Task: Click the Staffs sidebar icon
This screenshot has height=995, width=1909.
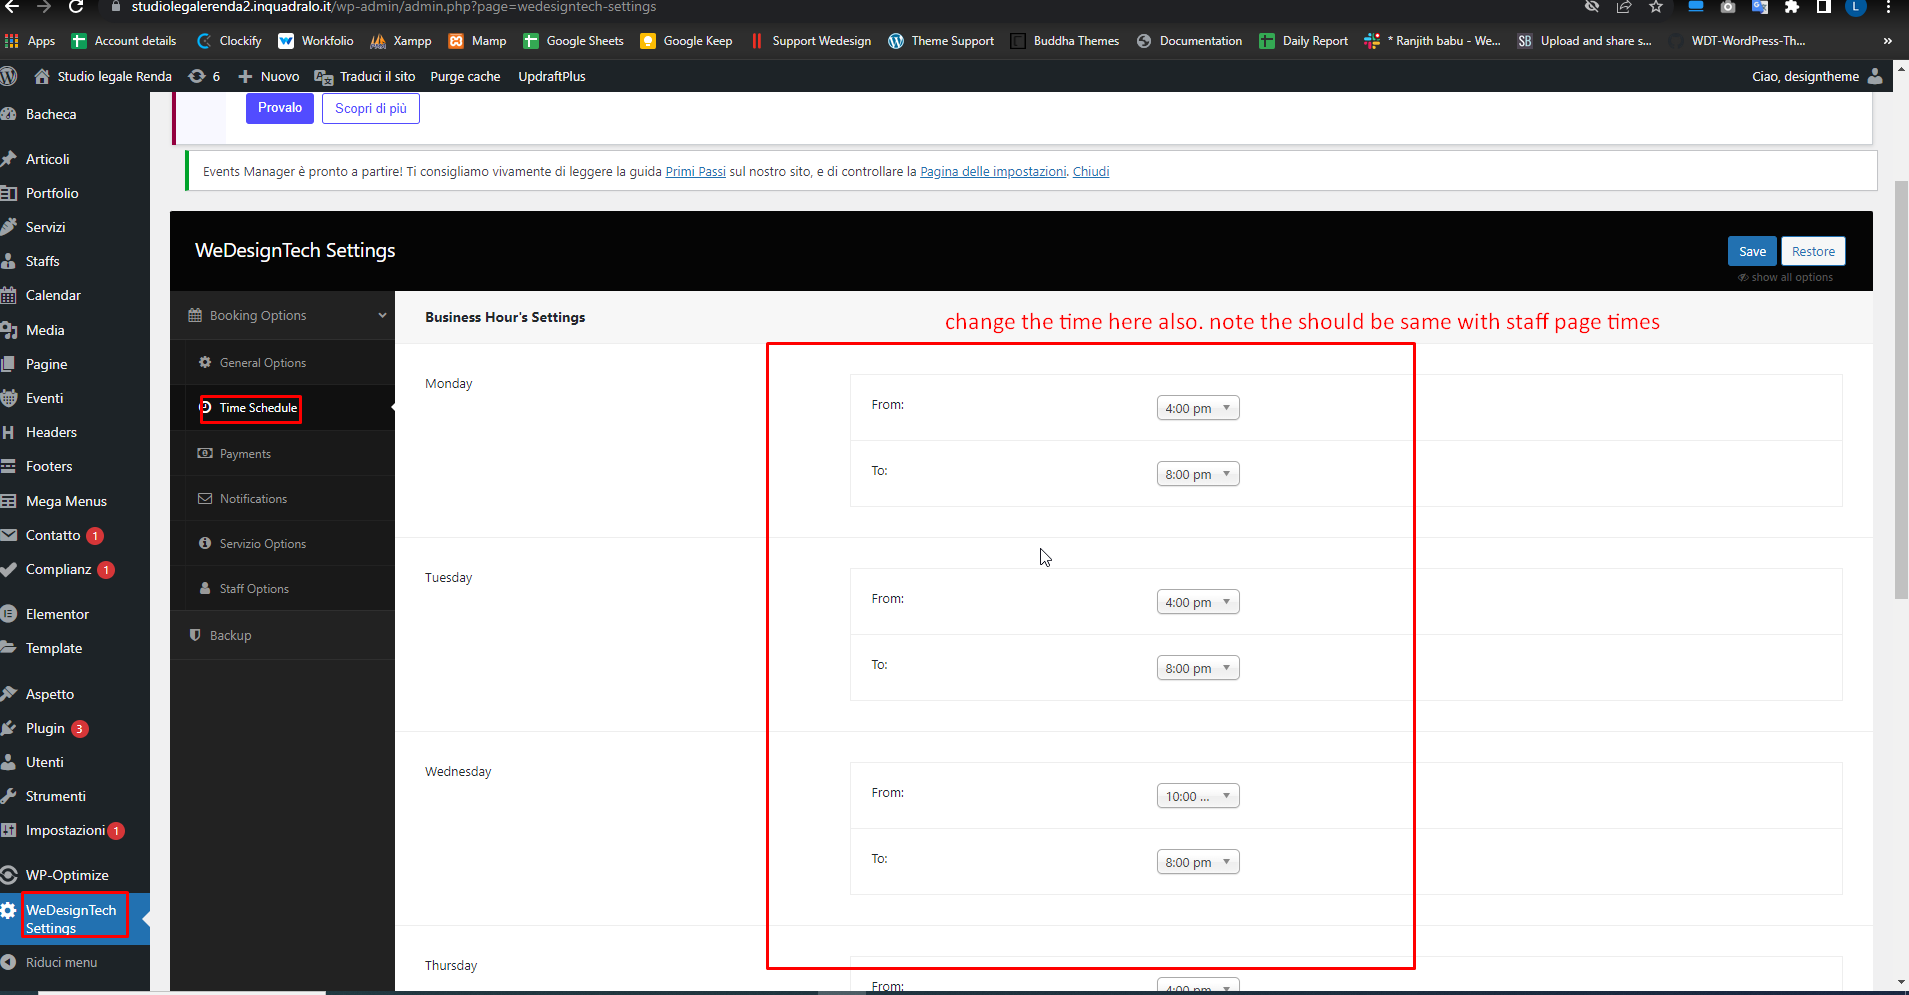Action: coord(8,261)
